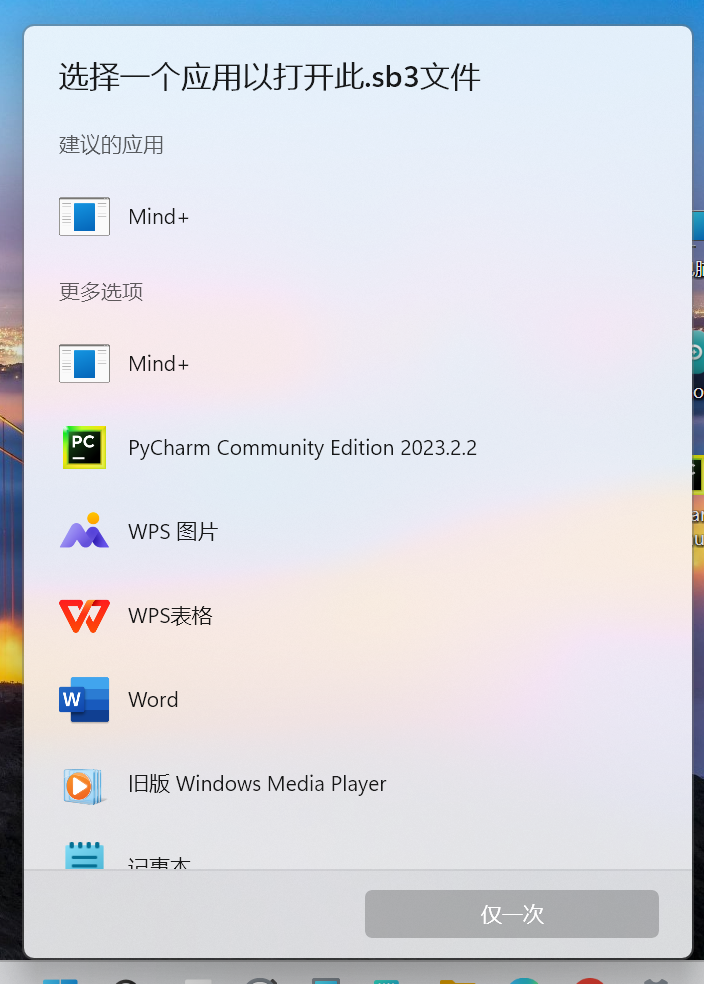Click the red WPS表格 icon
This screenshot has width=704, height=984.
[84, 616]
